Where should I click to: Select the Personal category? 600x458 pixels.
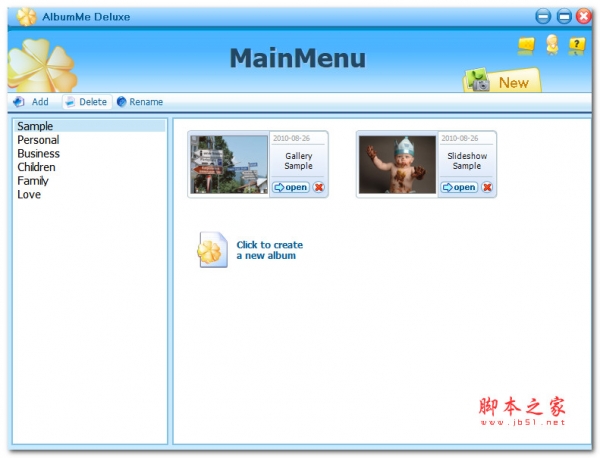pyautogui.click(x=90, y=140)
